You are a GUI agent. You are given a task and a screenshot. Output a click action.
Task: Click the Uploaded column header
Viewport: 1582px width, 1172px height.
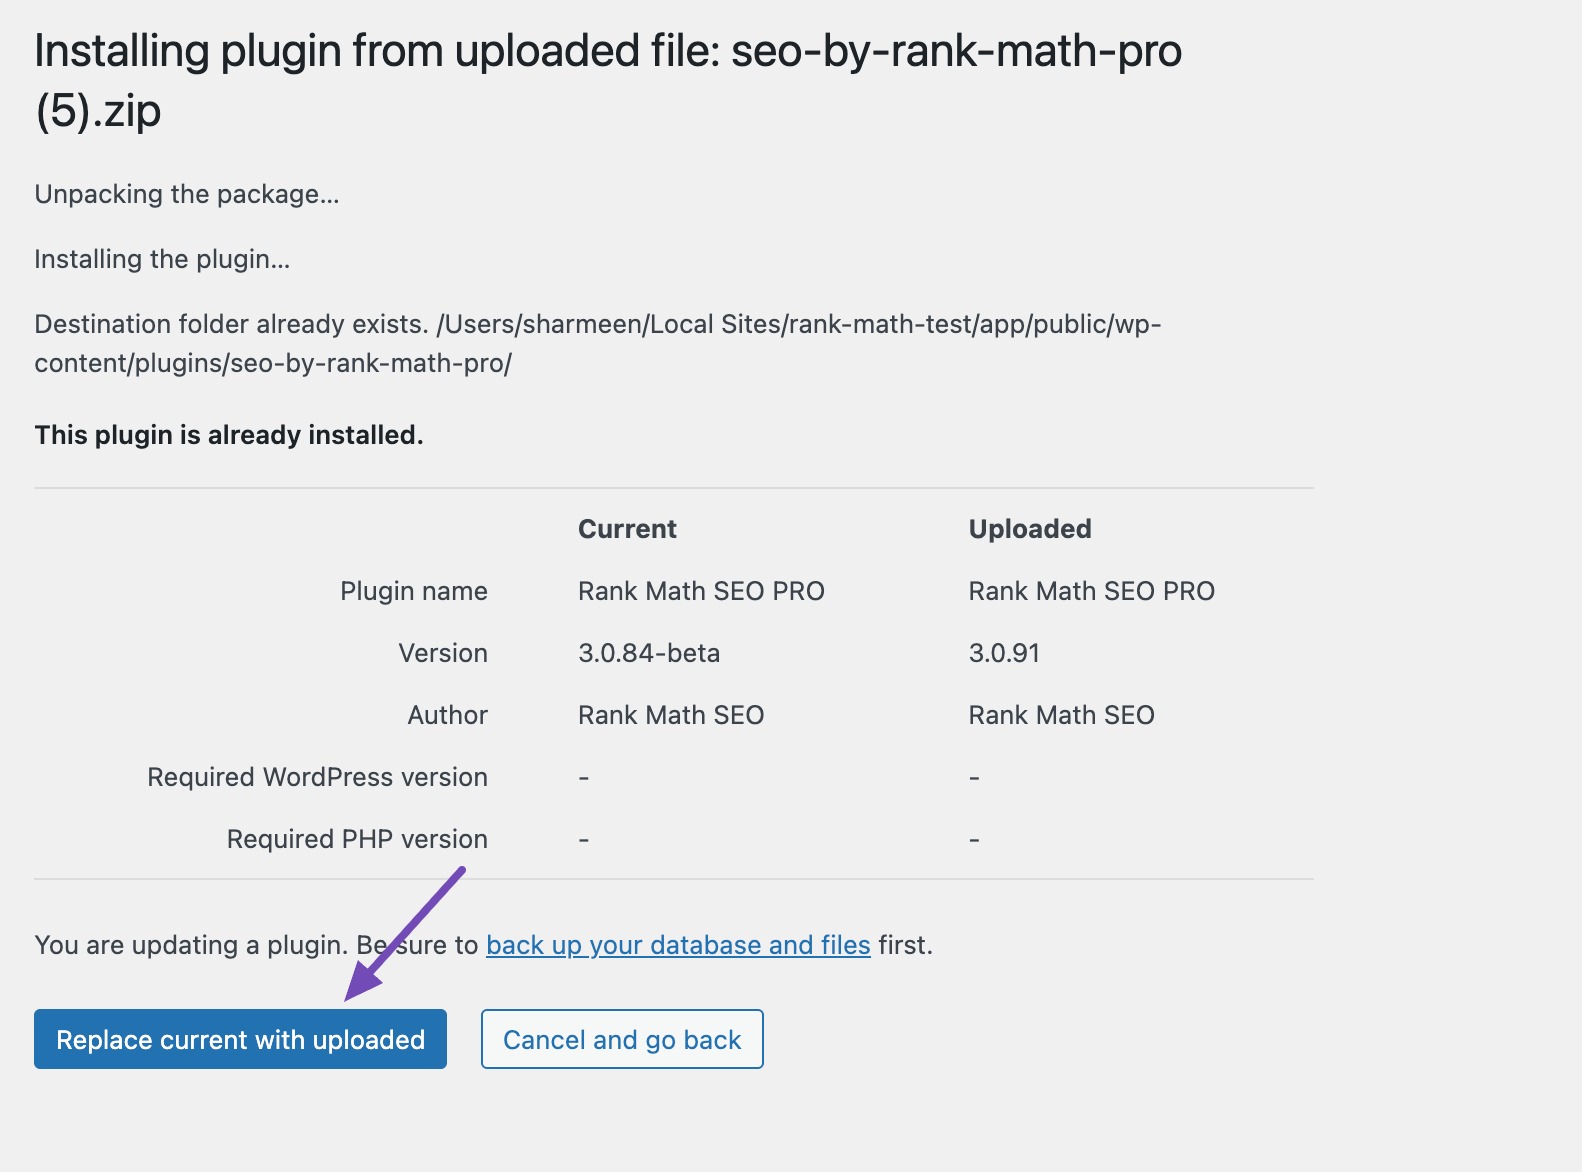[1030, 529]
